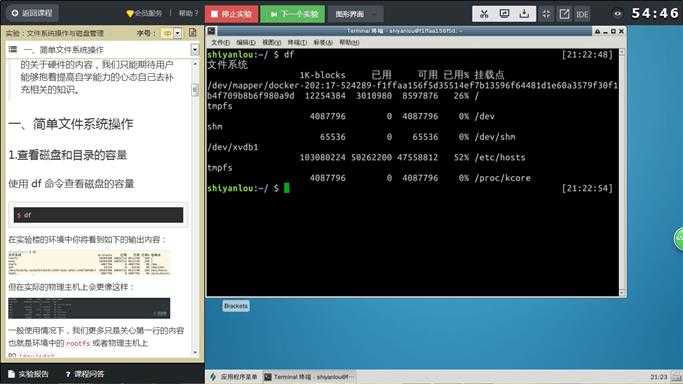Open the 帮助 help link in top bar

click(x=189, y=13)
